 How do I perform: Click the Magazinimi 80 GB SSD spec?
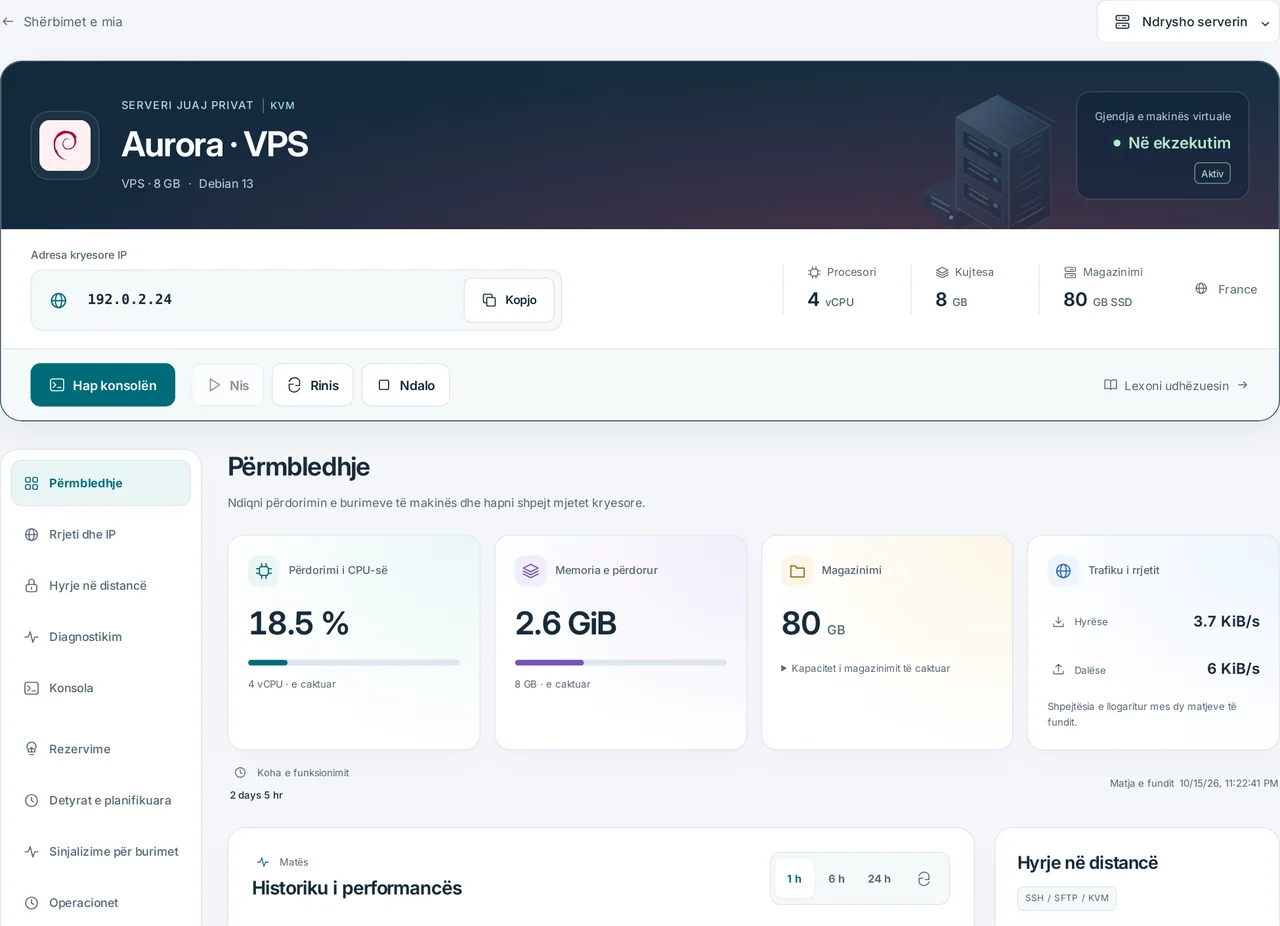1103,288
